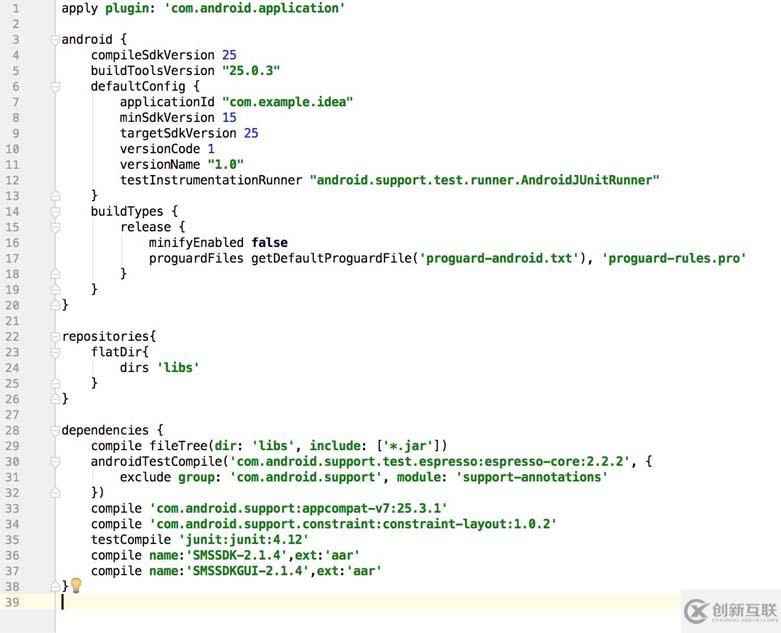The height and width of the screenshot is (633, 781).
Task: Collapse the buildTypes block fold marker
Action: tap(55, 212)
